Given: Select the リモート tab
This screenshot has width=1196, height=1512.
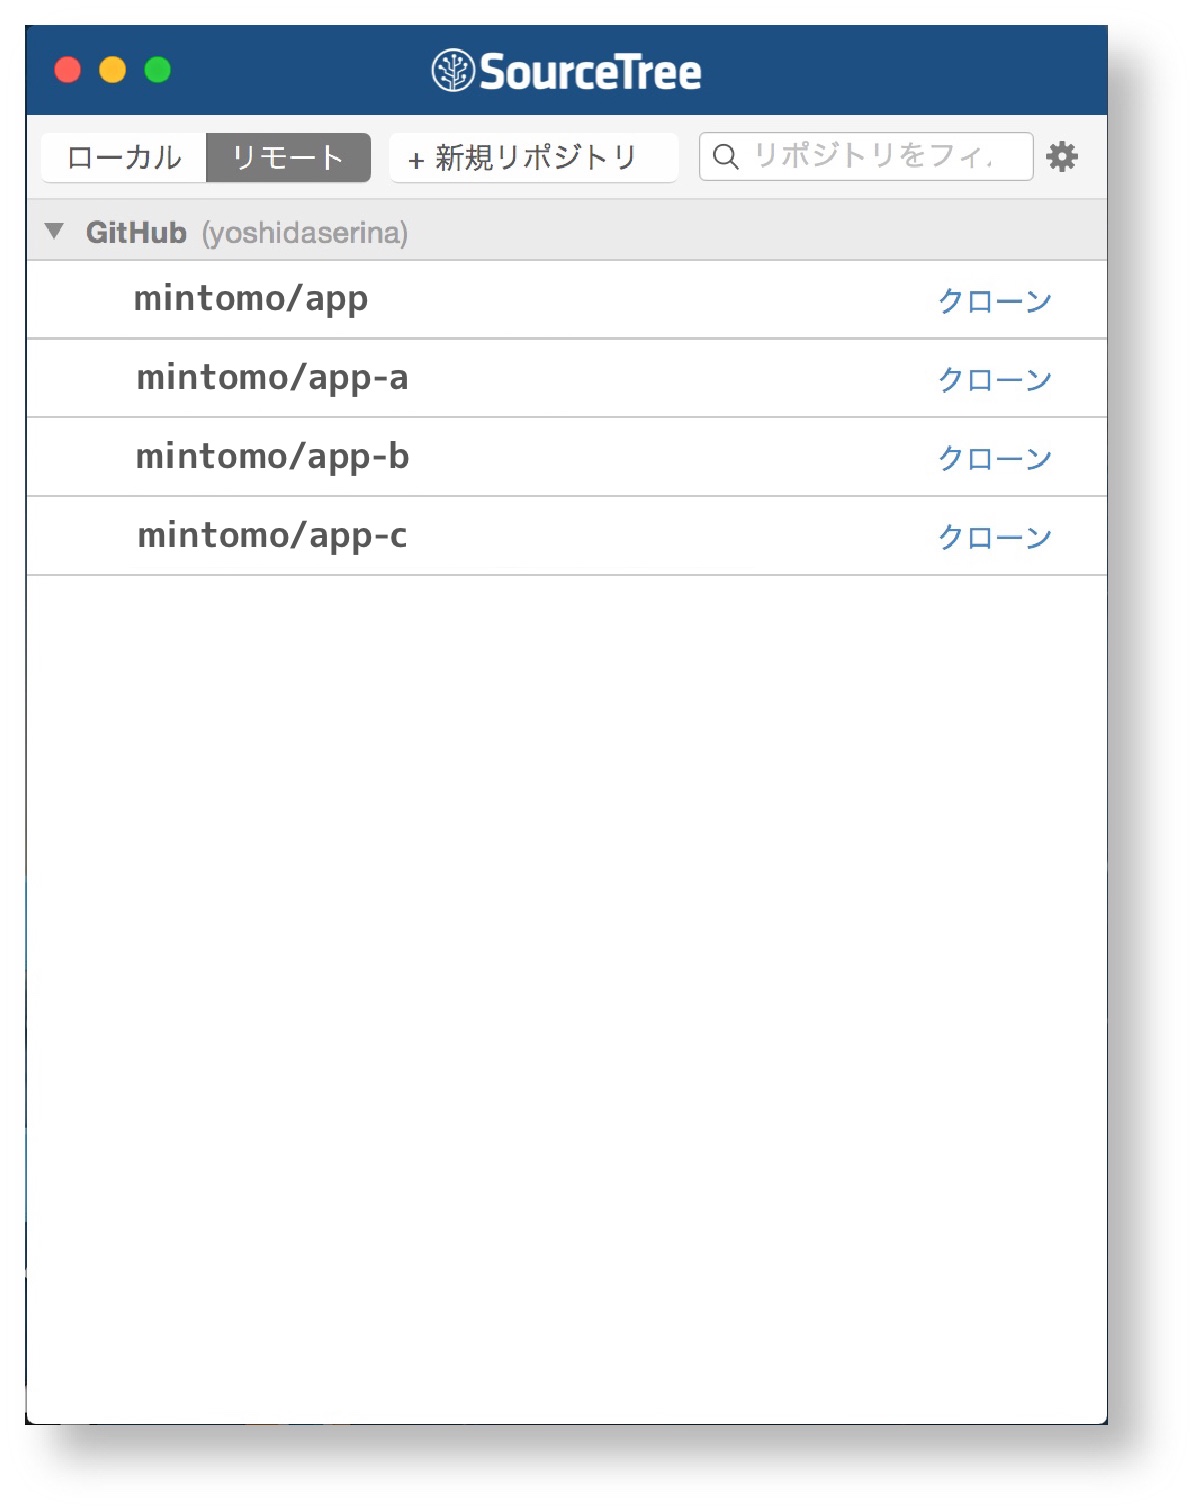Looking at the screenshot, I should 288,158.
